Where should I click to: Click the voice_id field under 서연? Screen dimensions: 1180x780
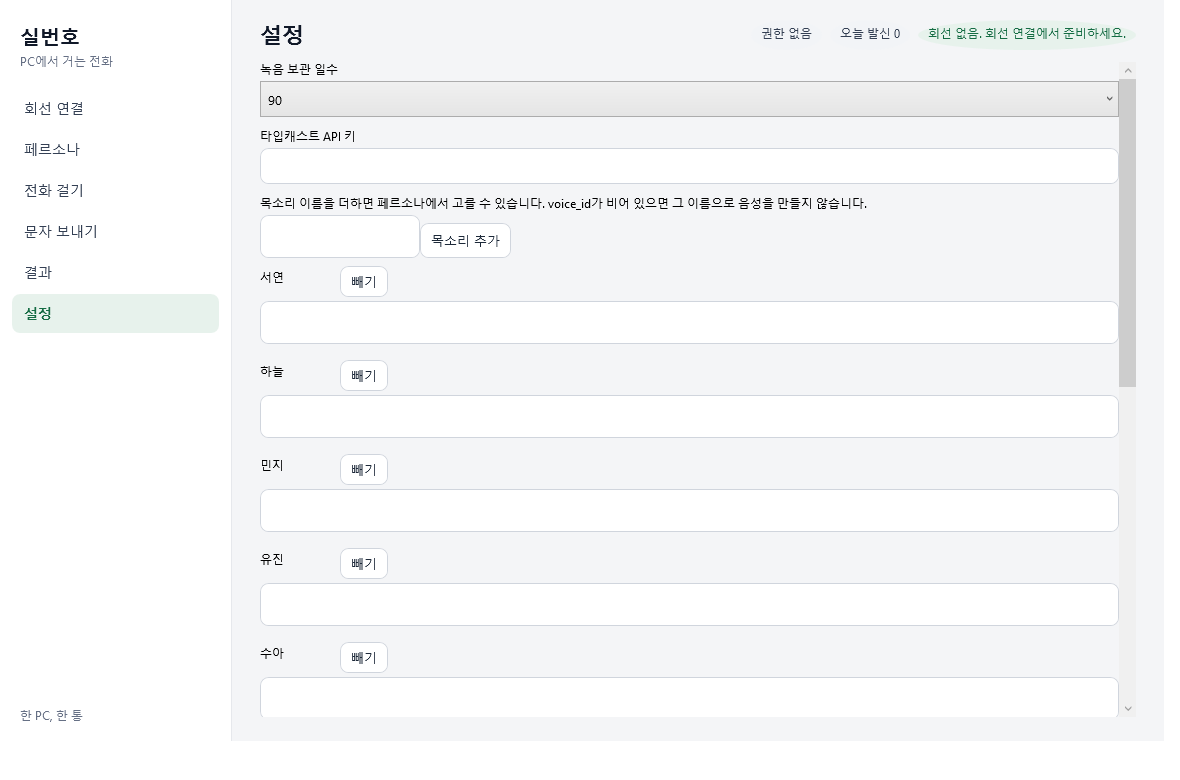pyautogui.click(x=689, y=322)
